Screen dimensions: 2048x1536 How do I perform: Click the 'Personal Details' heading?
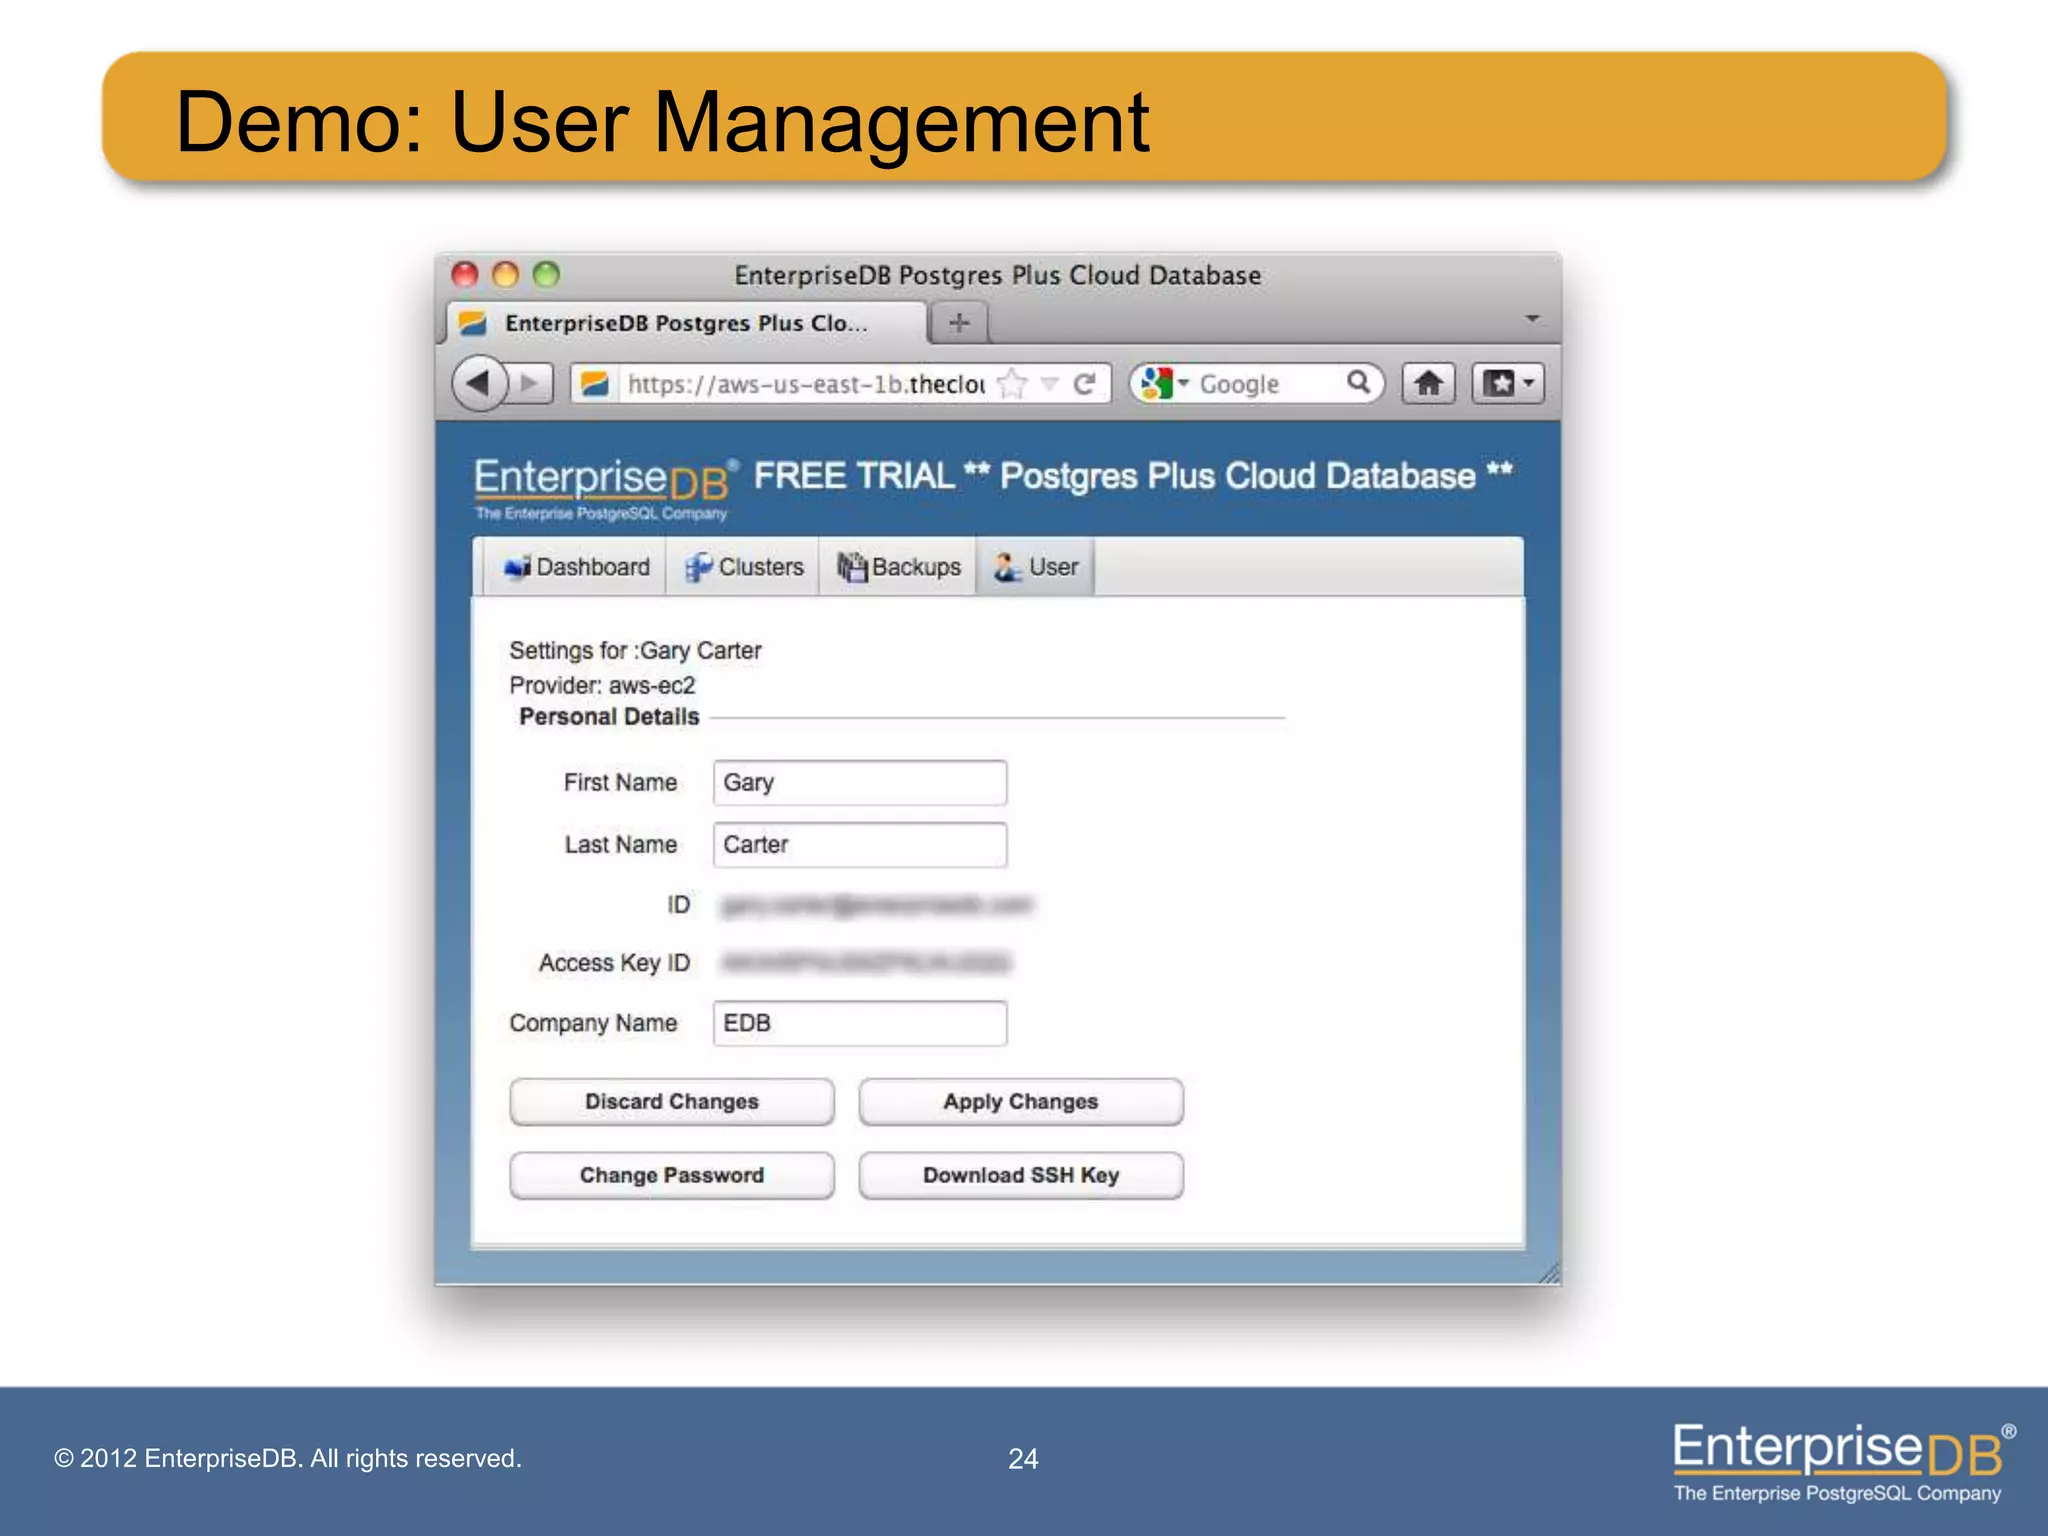[x=609, y=716]
